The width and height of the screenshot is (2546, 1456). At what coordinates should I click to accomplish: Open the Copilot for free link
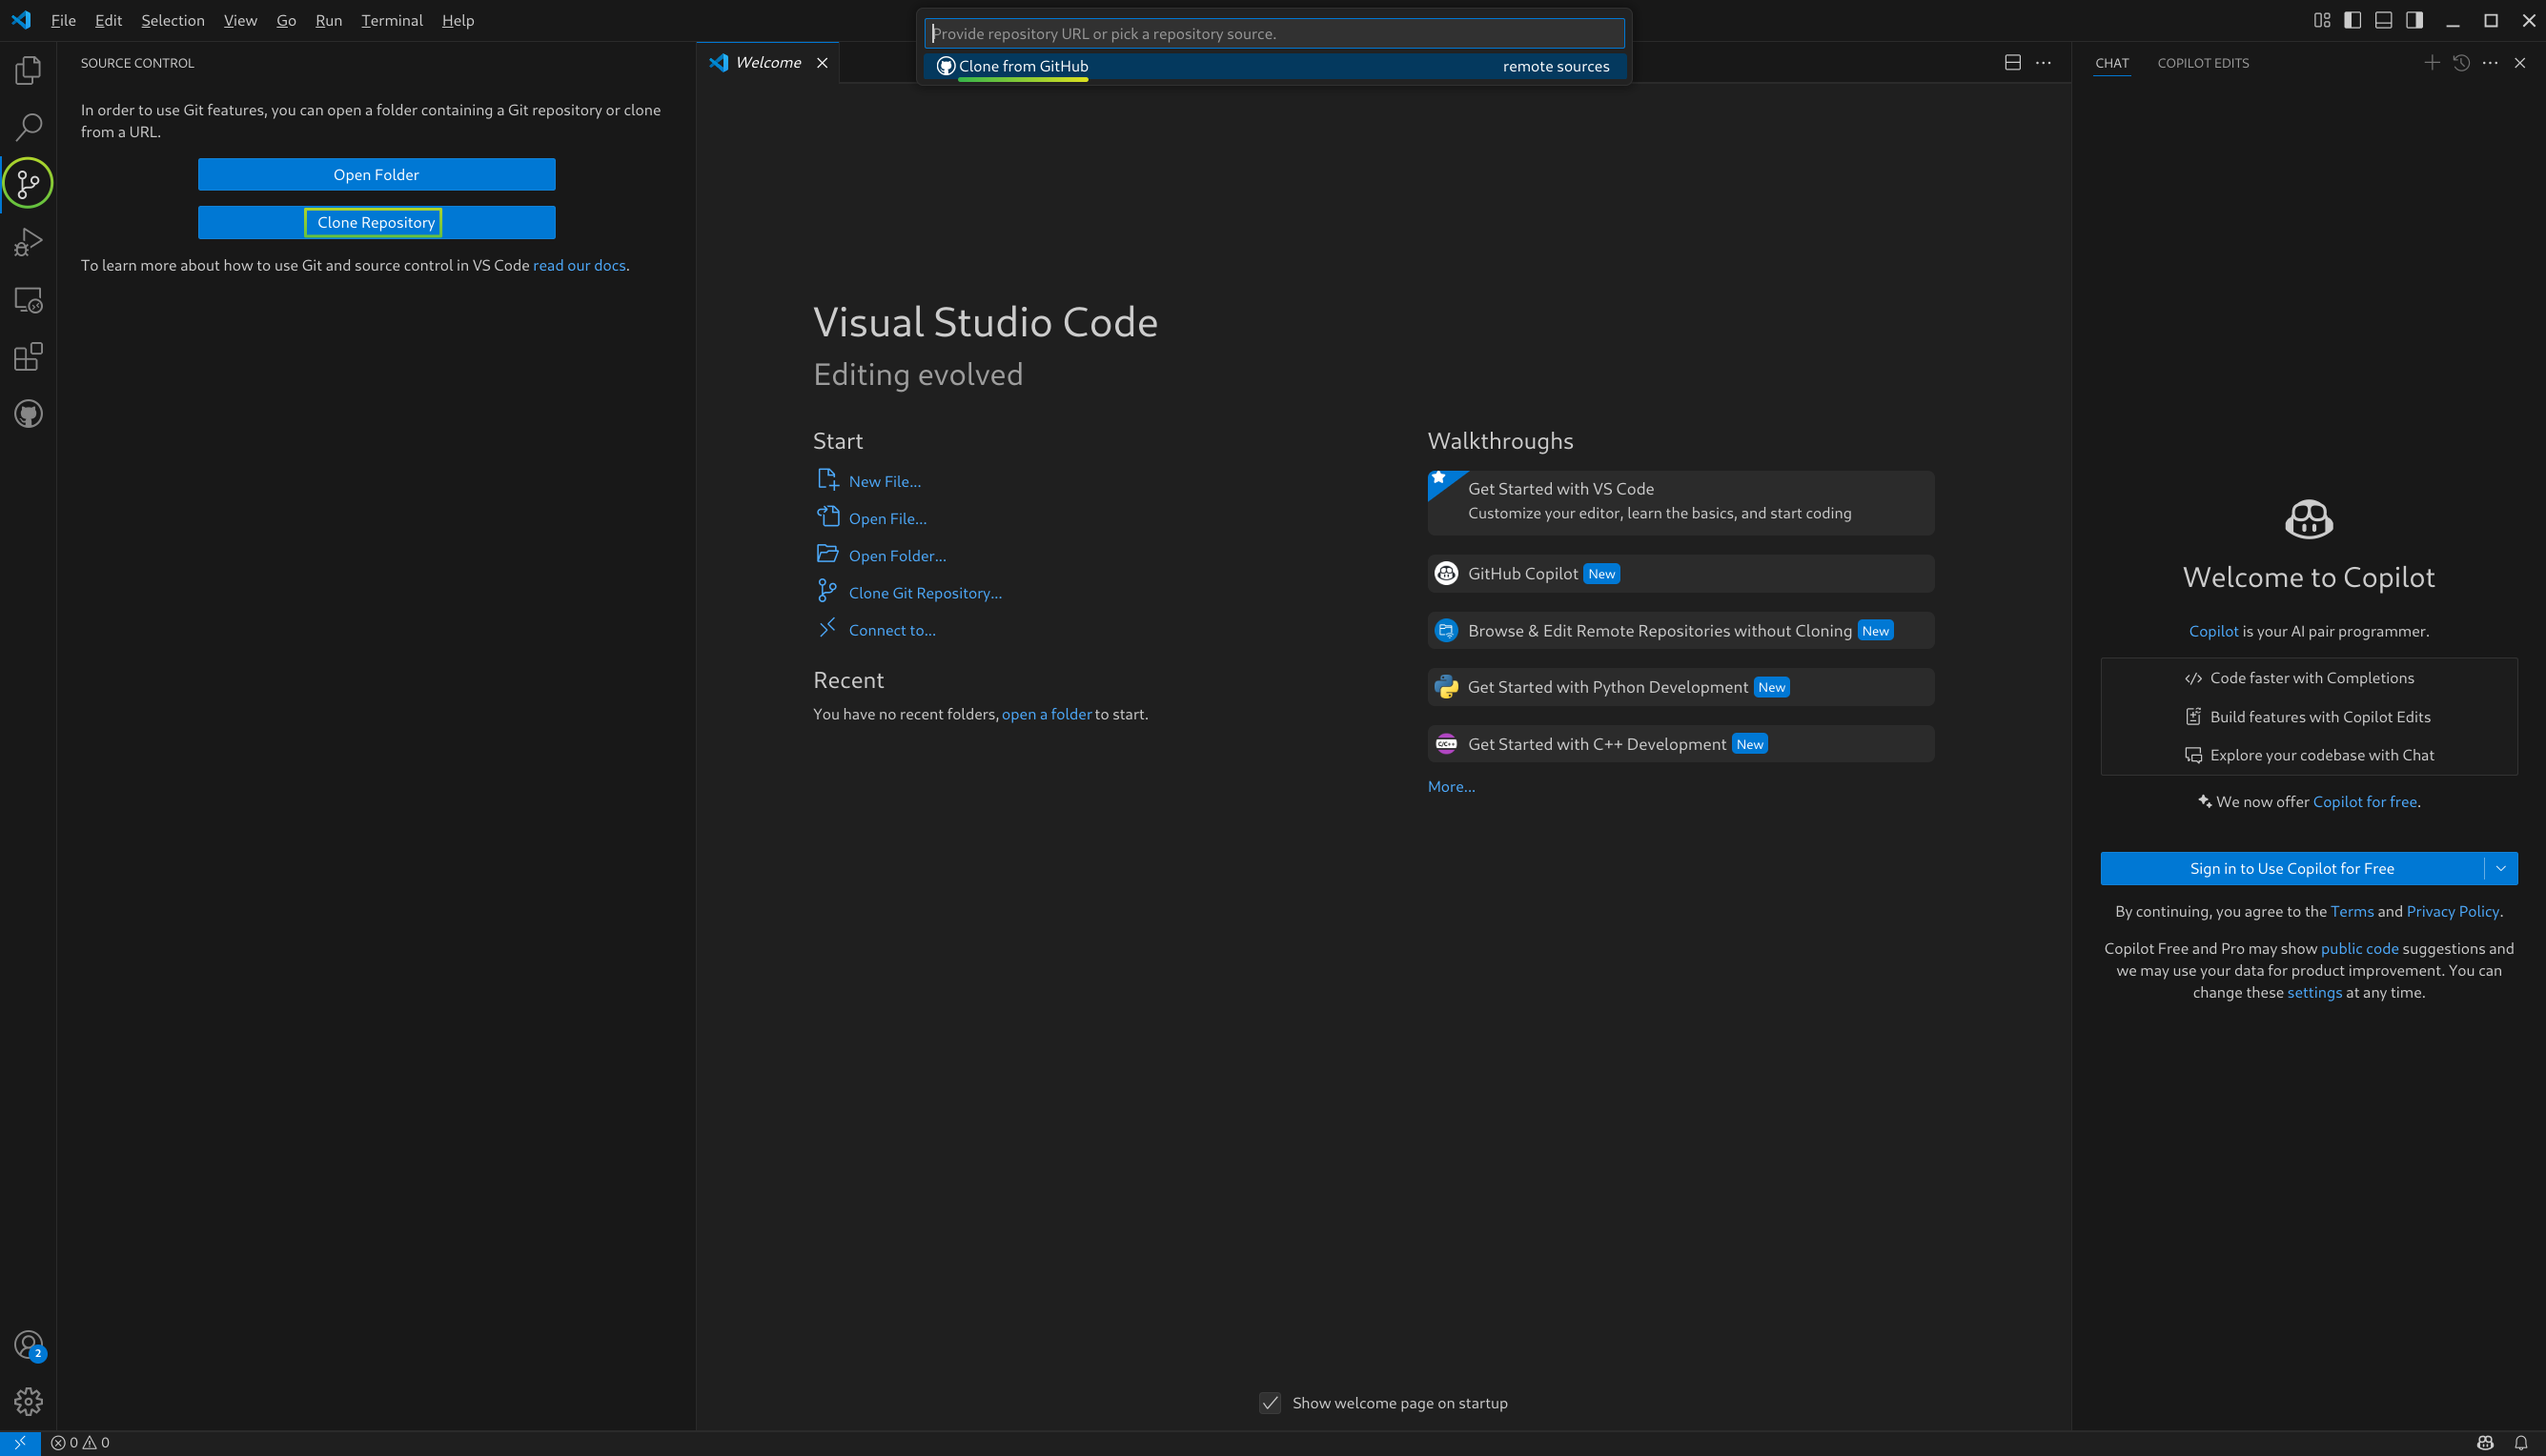pos(2364,801)
